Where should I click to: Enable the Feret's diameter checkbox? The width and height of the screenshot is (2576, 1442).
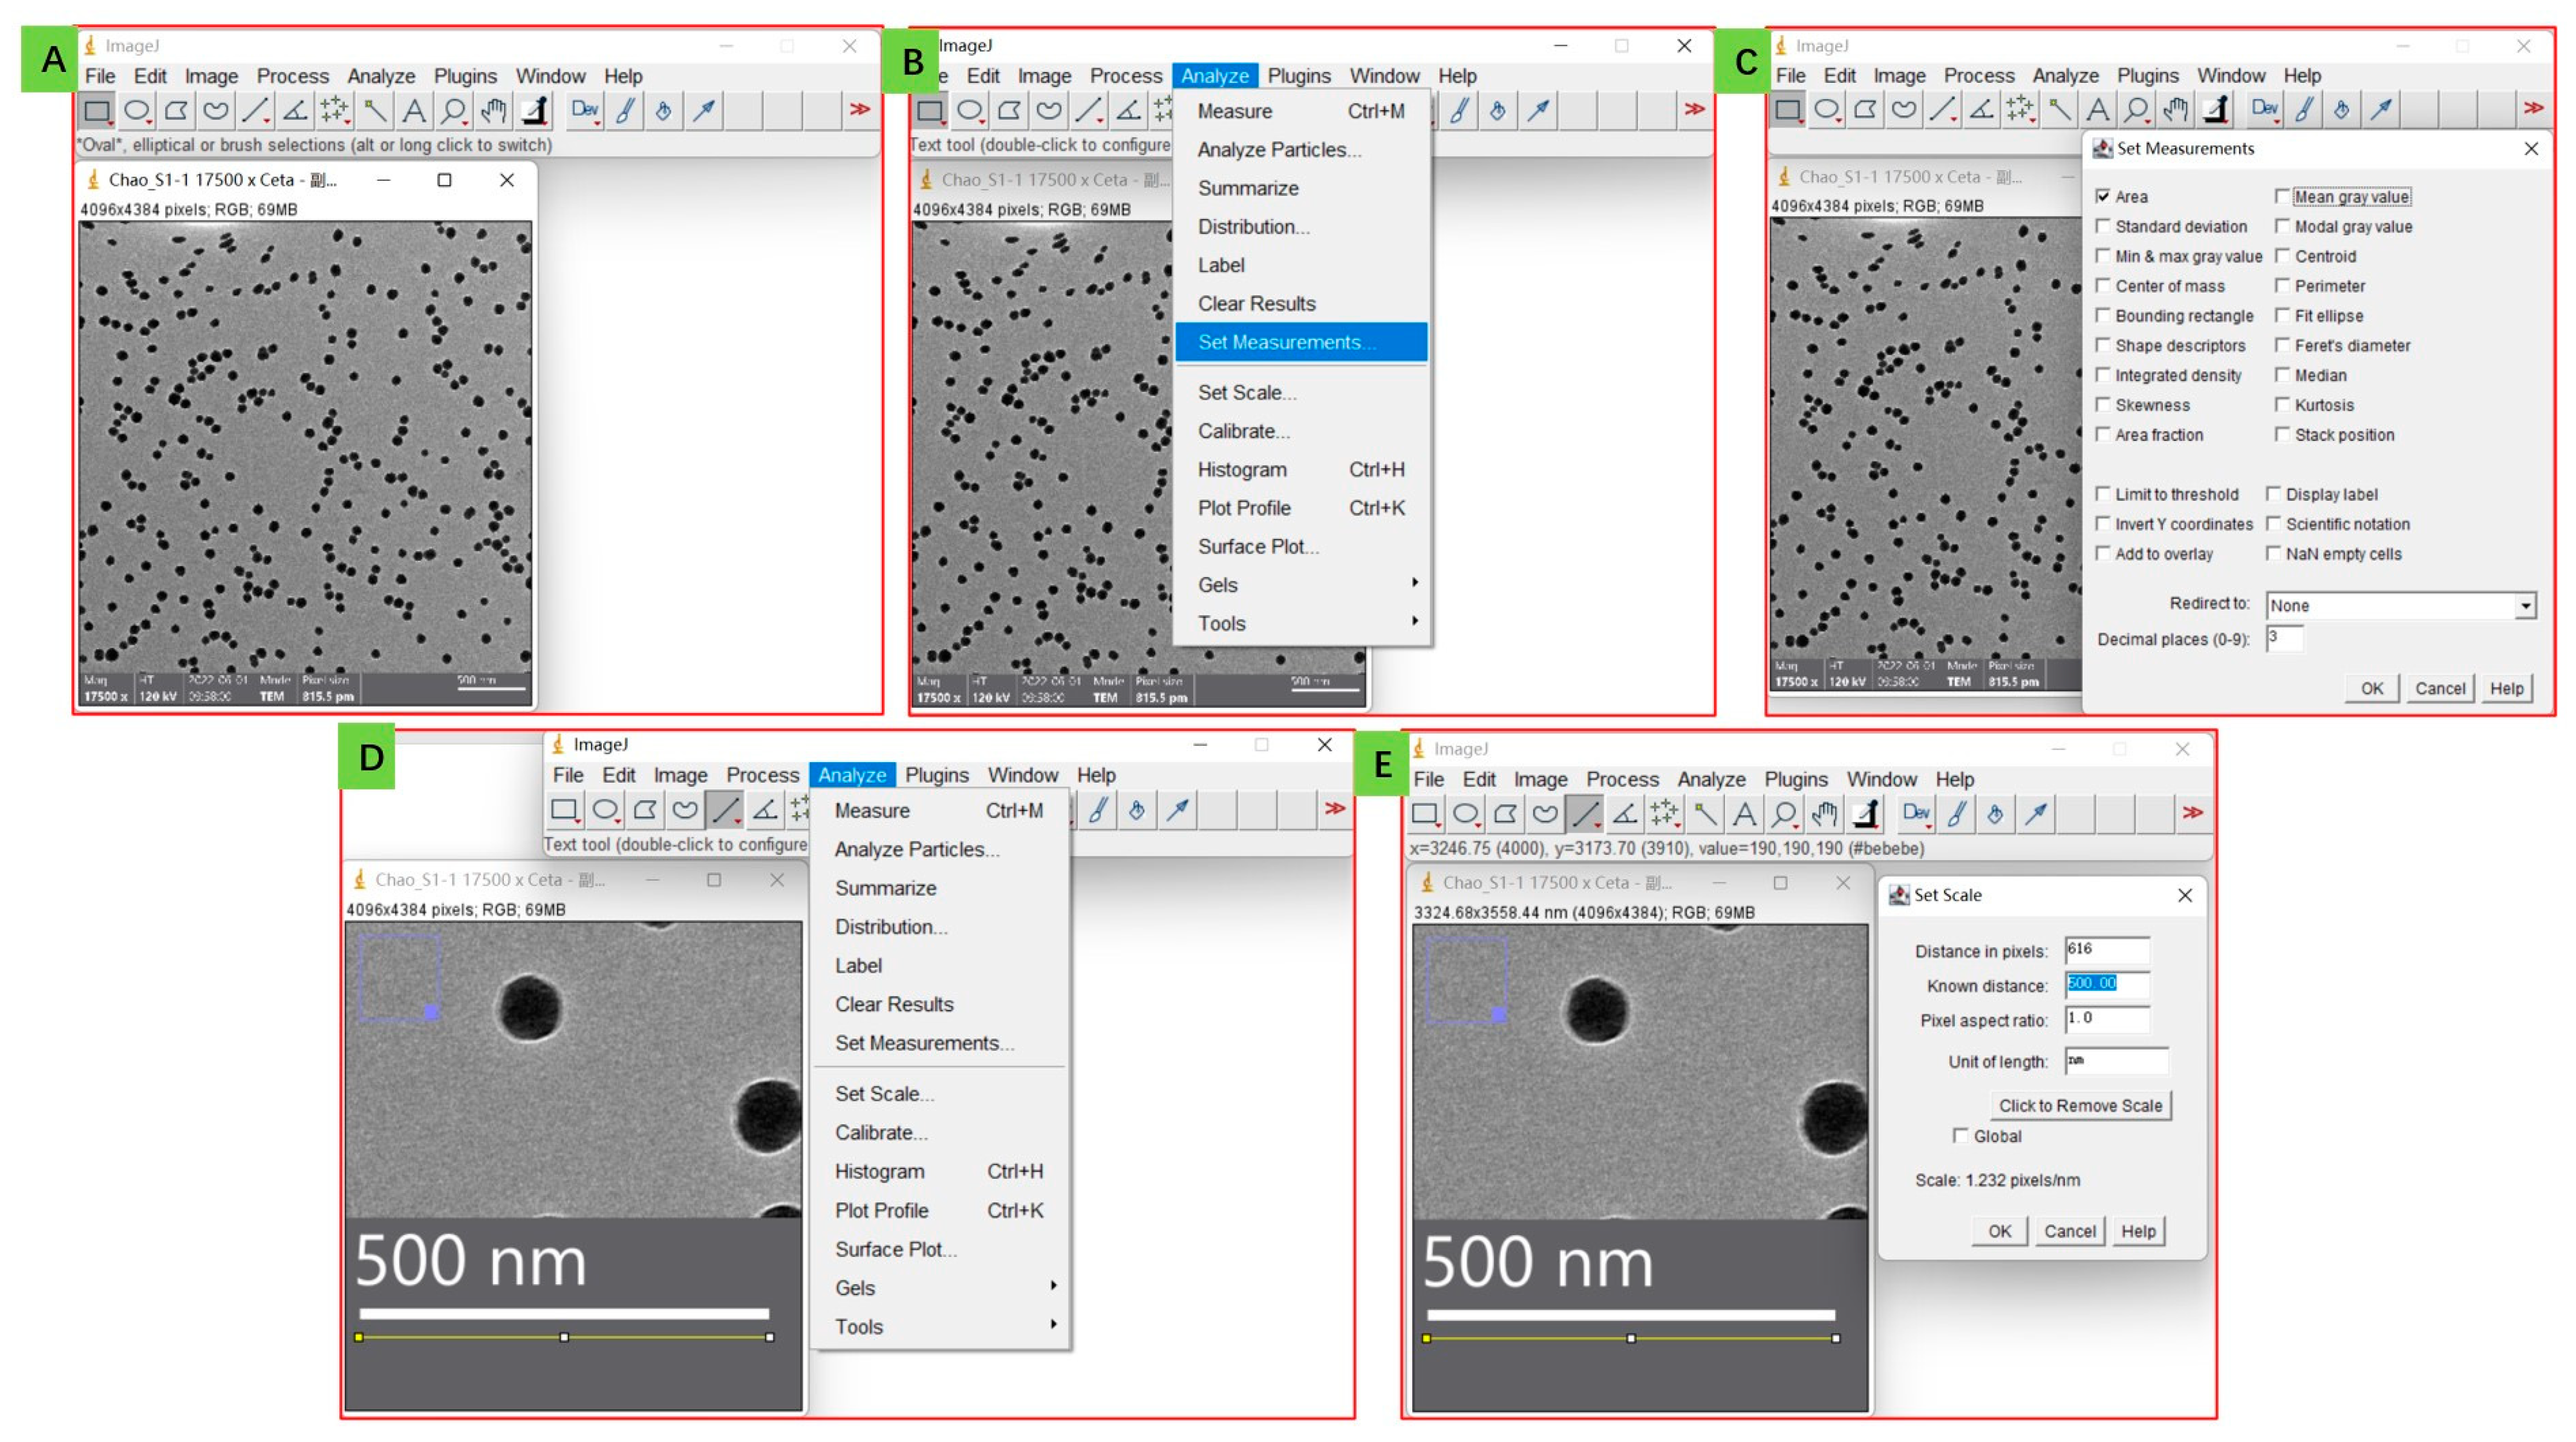[2282, 345]
